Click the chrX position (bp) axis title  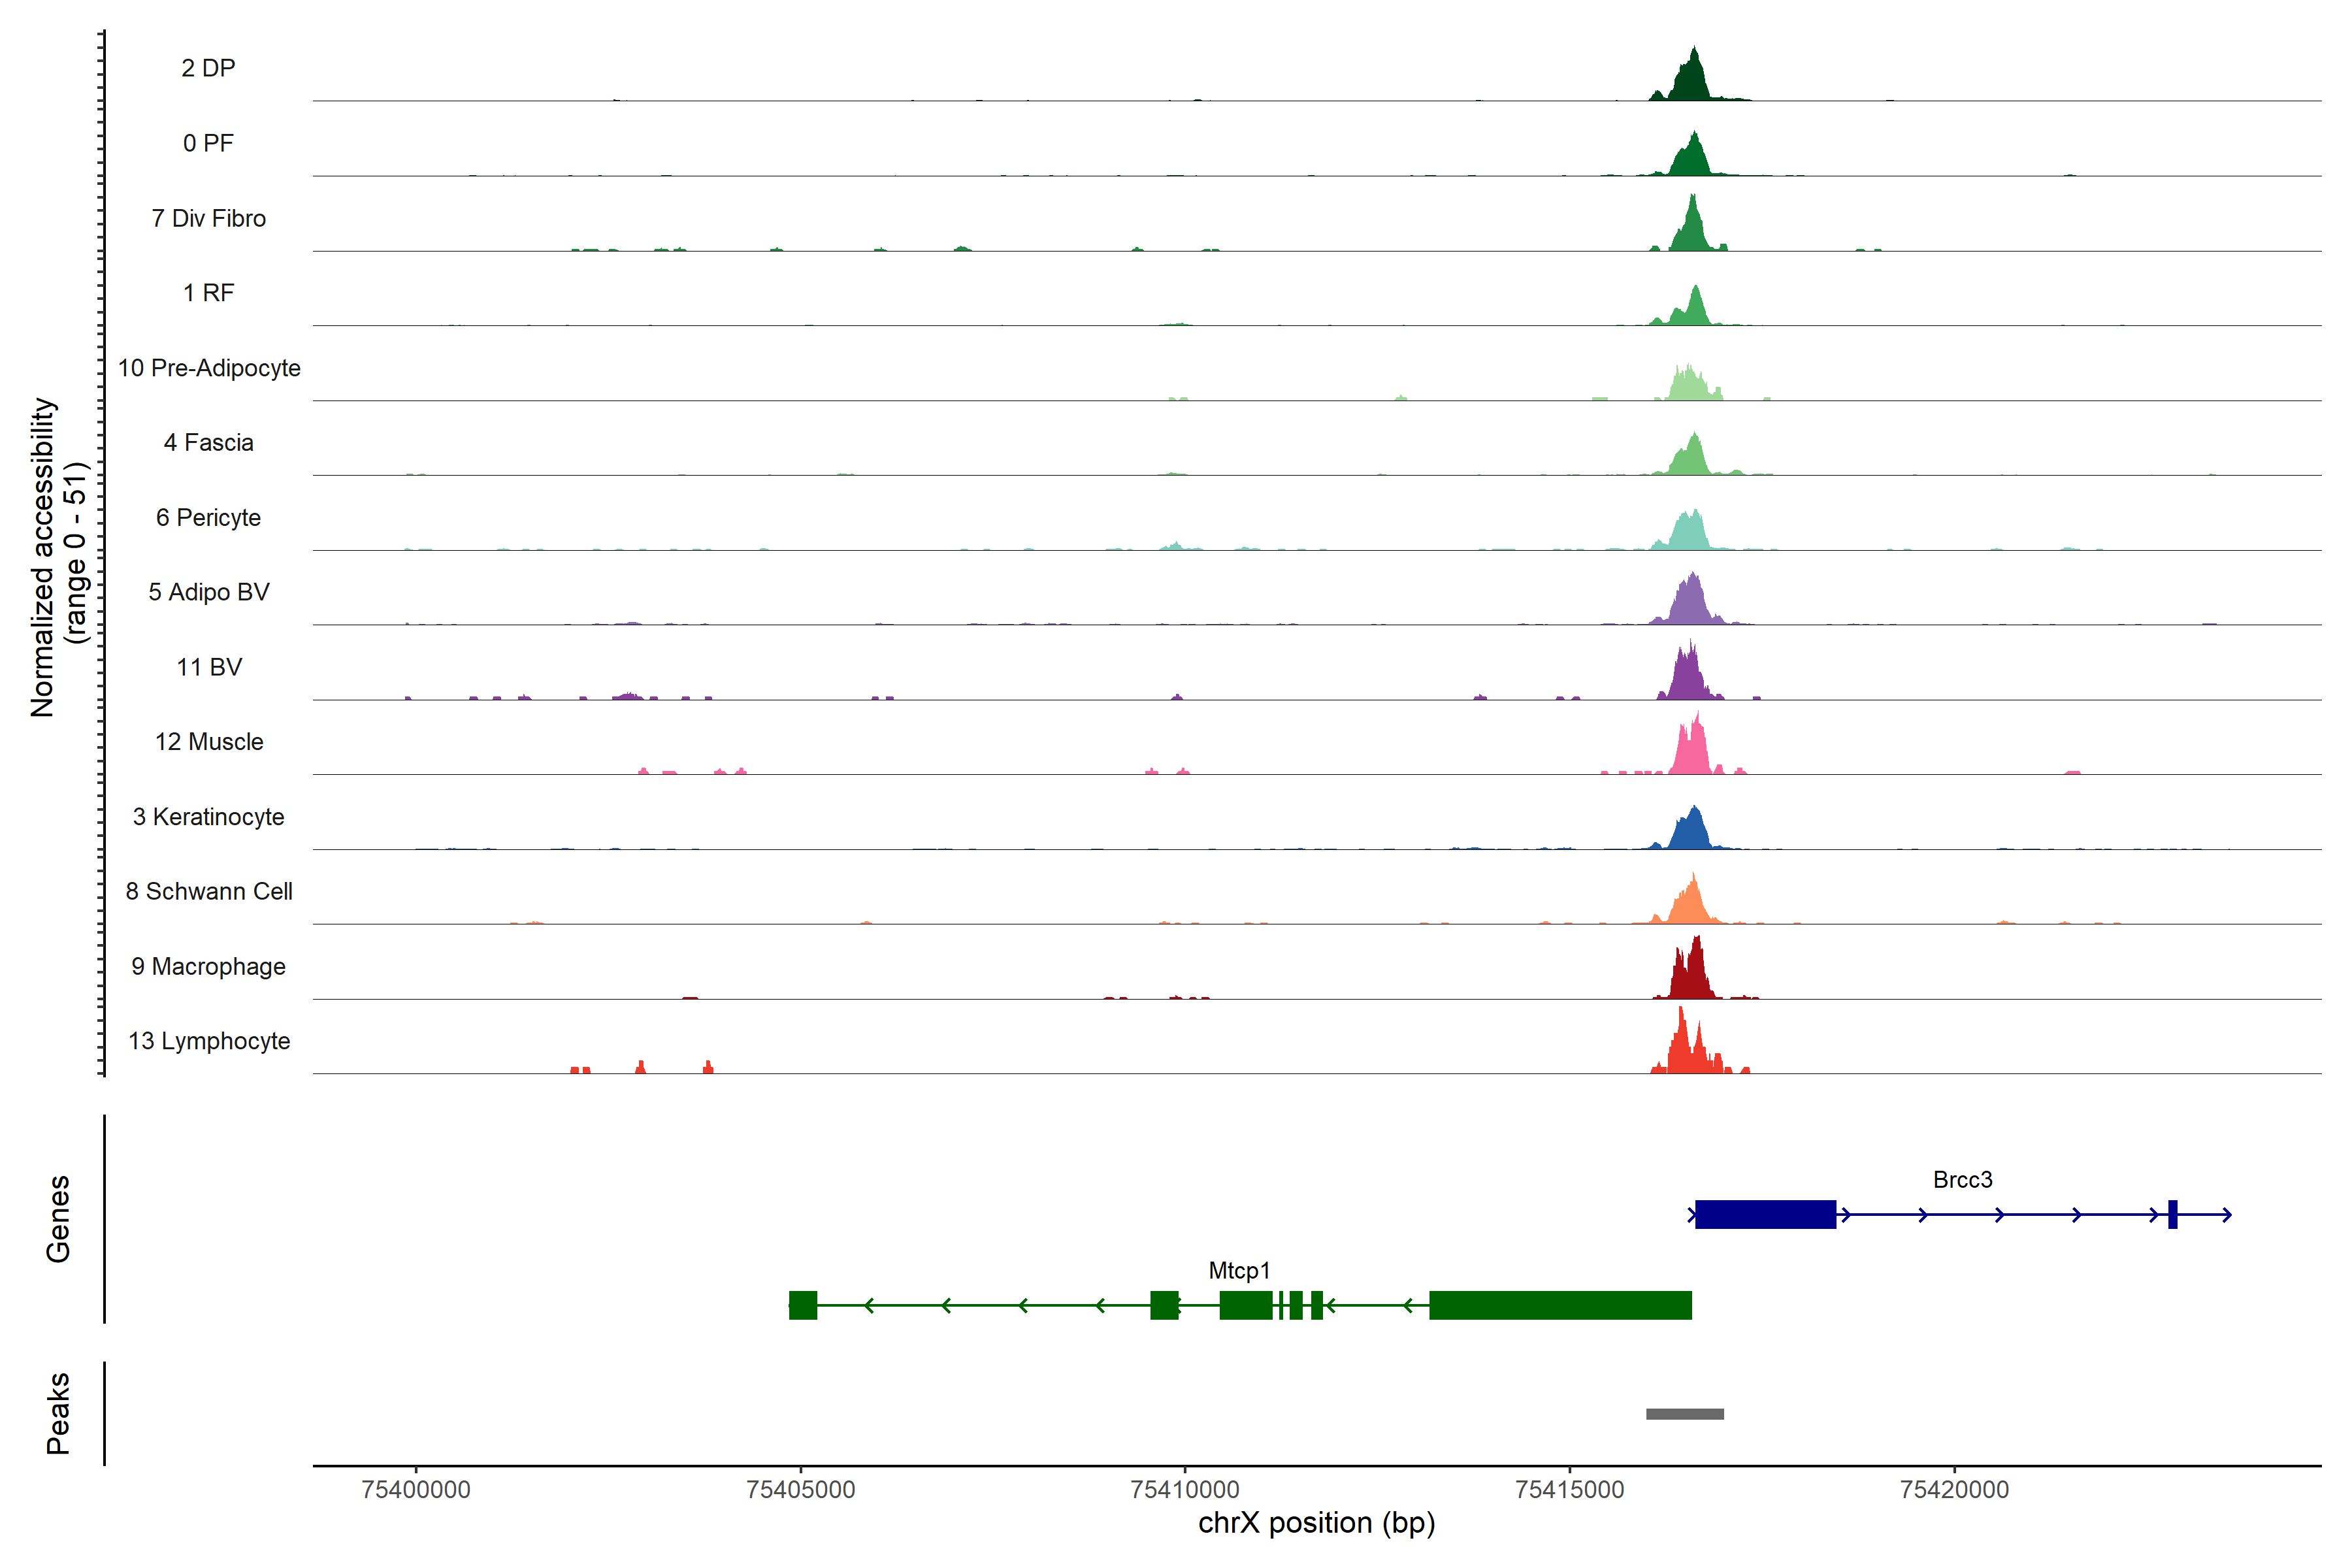click(1316, 1523)
